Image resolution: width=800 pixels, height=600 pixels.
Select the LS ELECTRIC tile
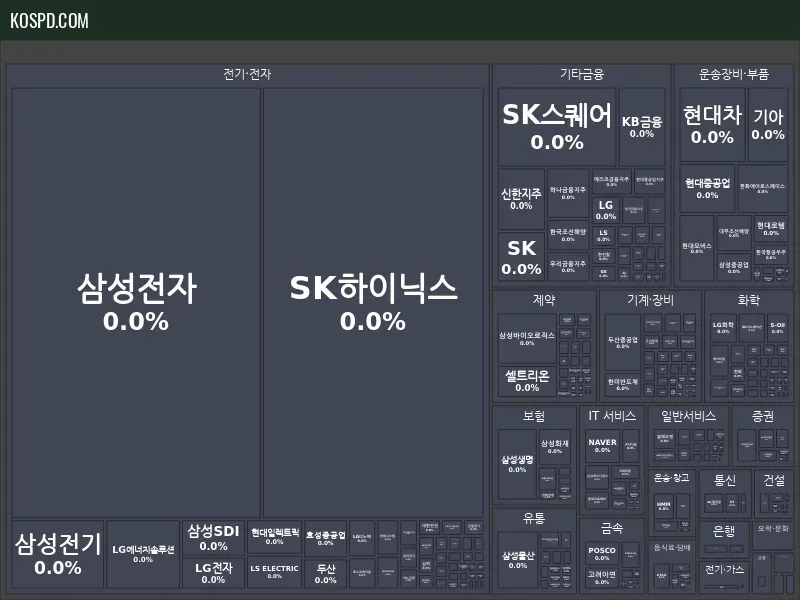click(x=274, y=572)
